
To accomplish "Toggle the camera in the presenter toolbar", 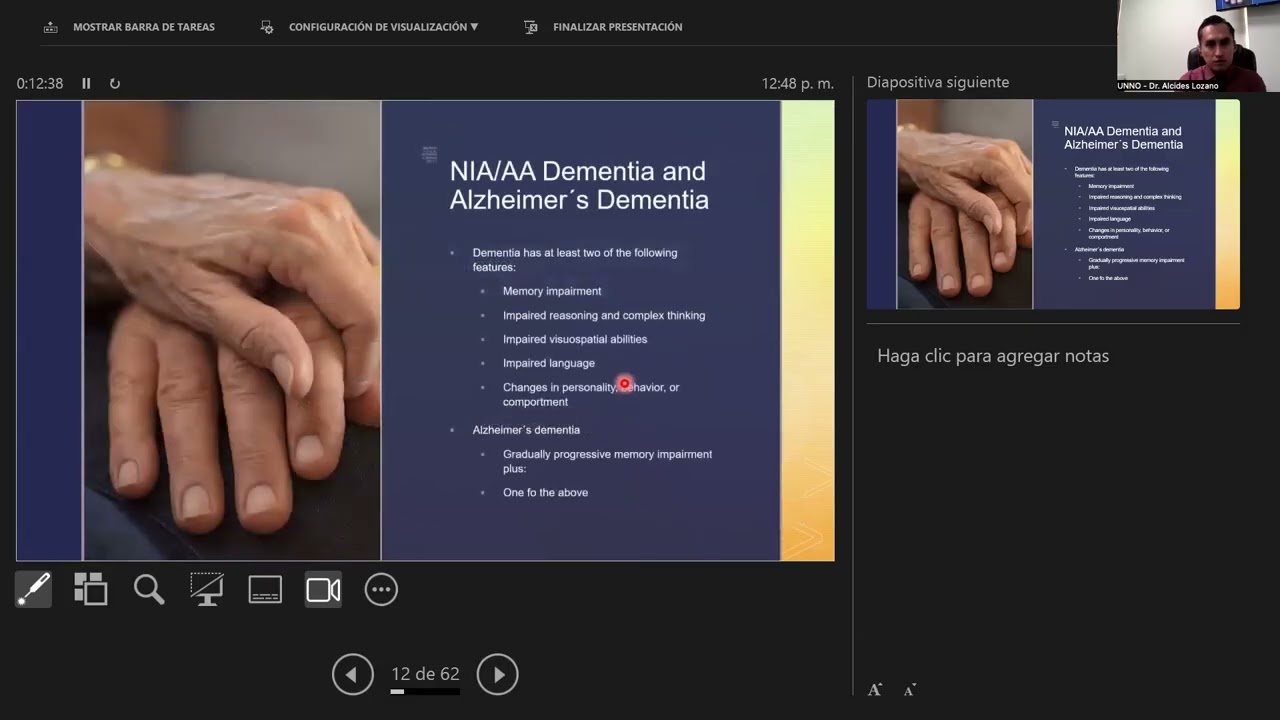I will click(x=323, y=590).
